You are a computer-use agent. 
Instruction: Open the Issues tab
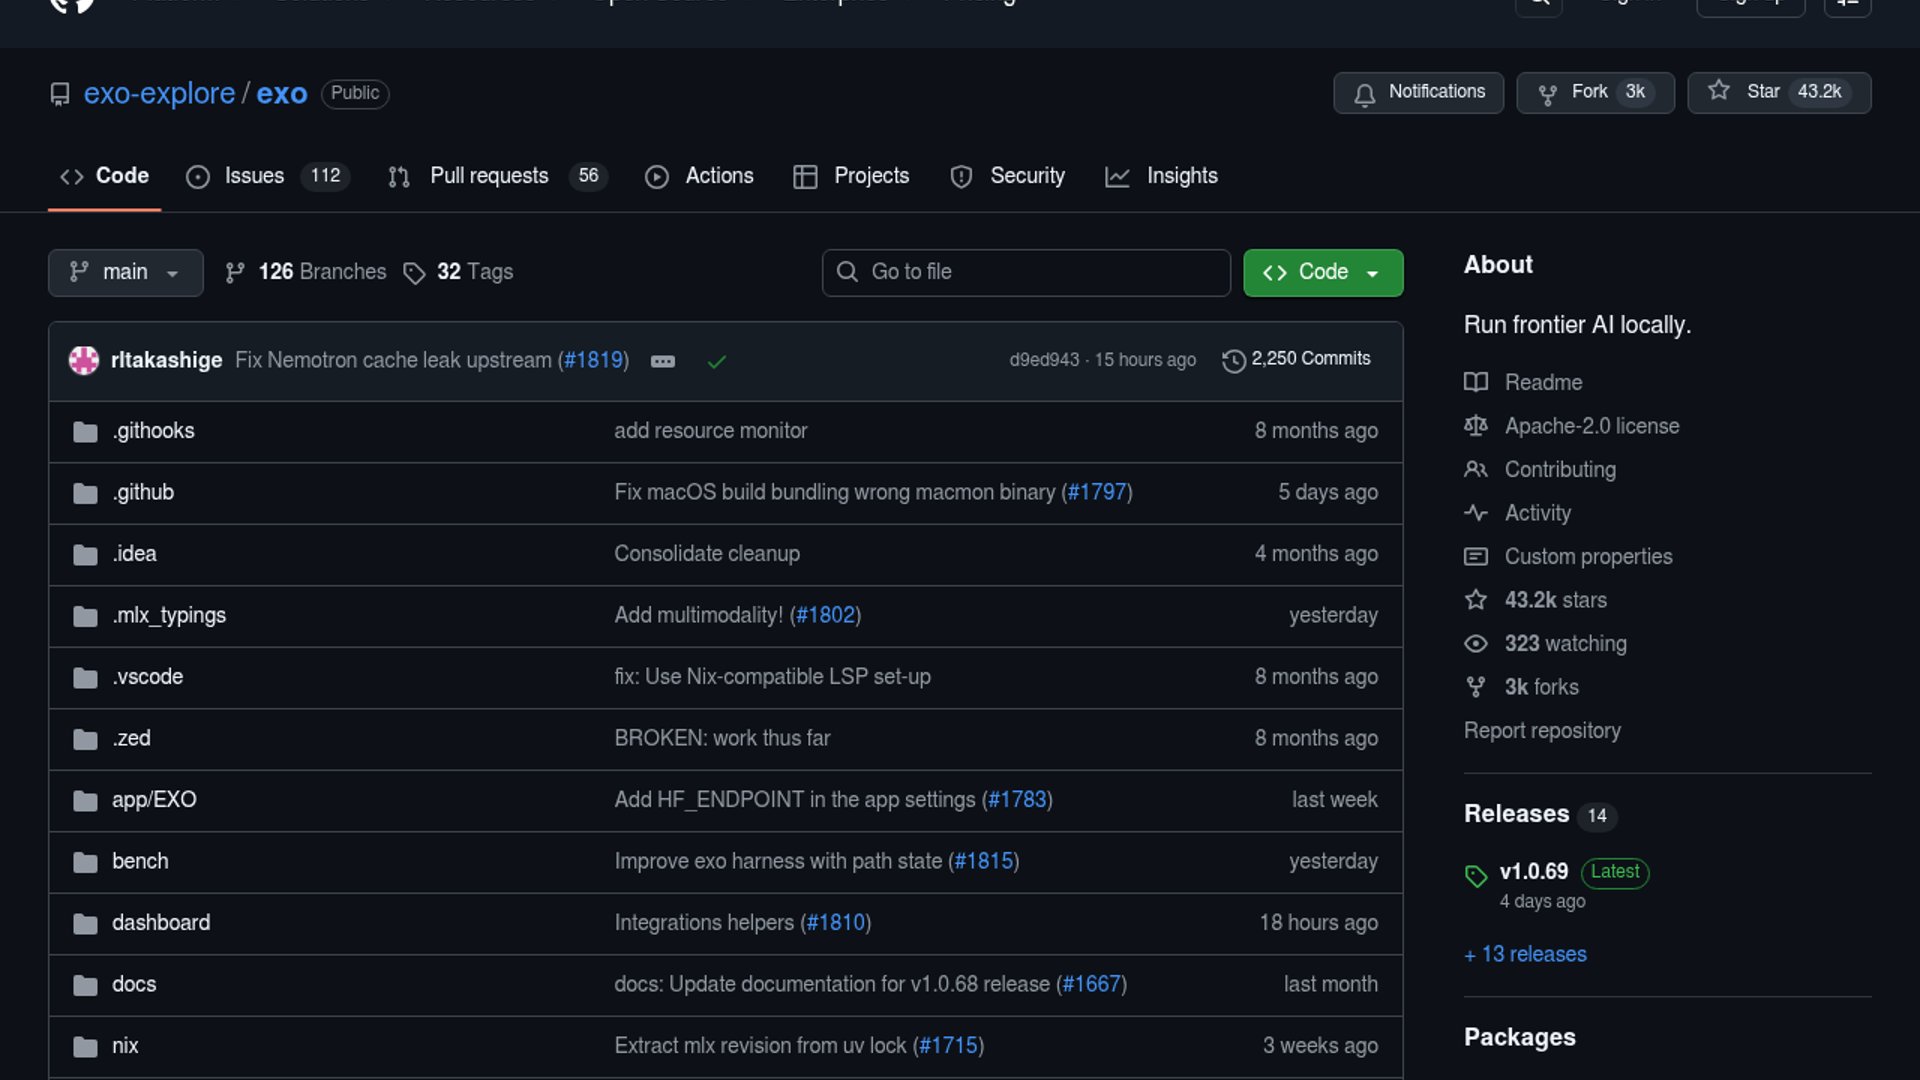[x=267, y=176]
